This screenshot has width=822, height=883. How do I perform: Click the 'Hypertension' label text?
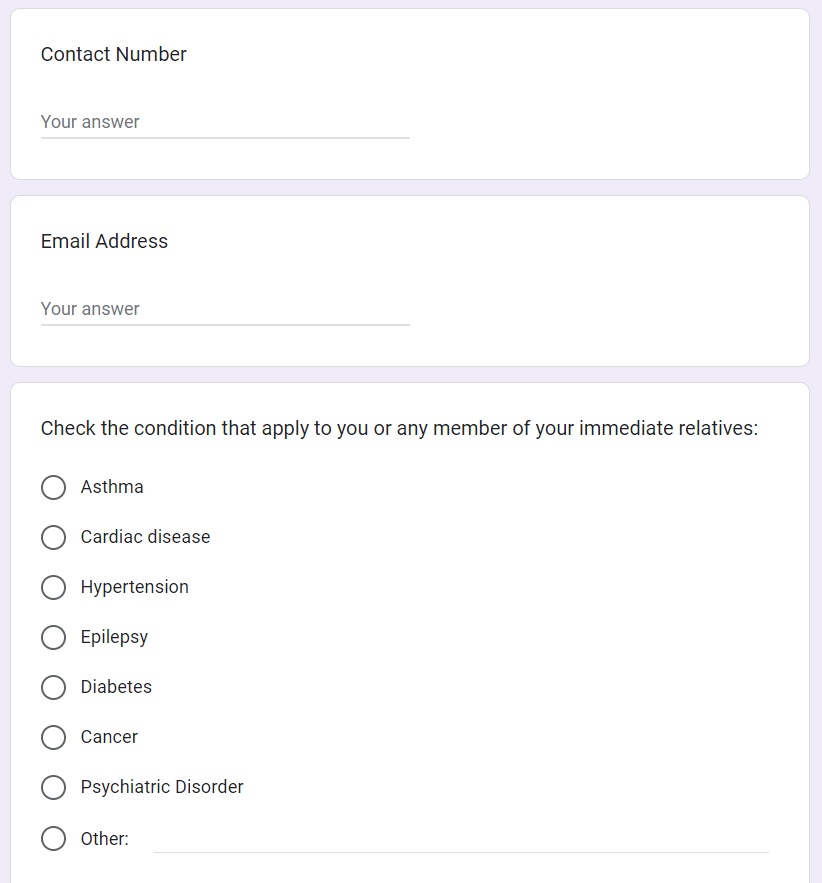click(134, 587)
